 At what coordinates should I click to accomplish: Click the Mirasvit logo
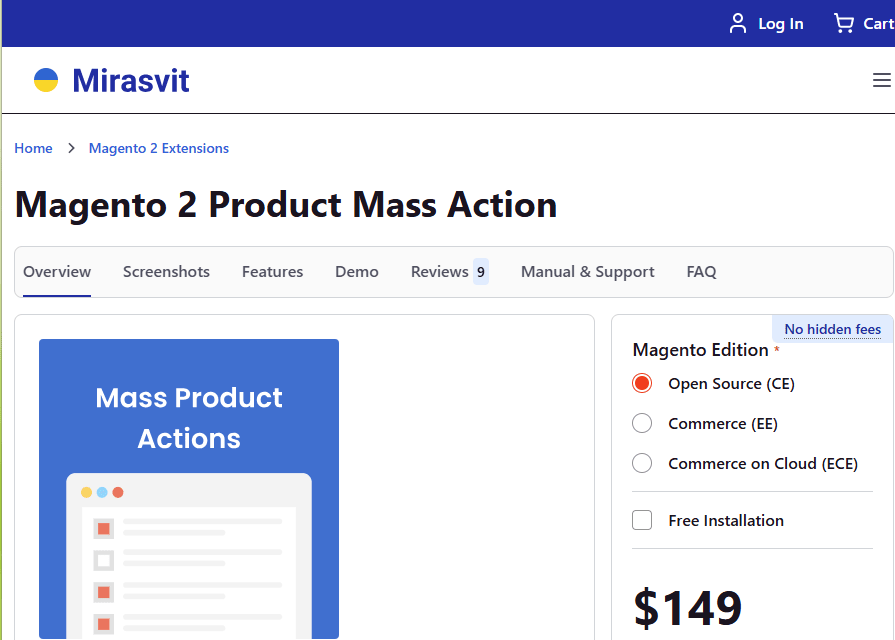(111, 80)
